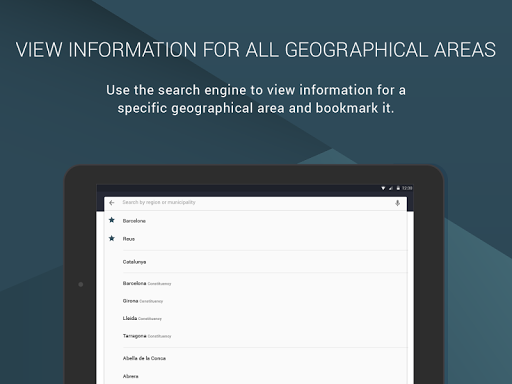This screenshot has height=384, width=512.
Task: Toggle the bookmark star next to Reus
Action: click(x=112, y=238)
